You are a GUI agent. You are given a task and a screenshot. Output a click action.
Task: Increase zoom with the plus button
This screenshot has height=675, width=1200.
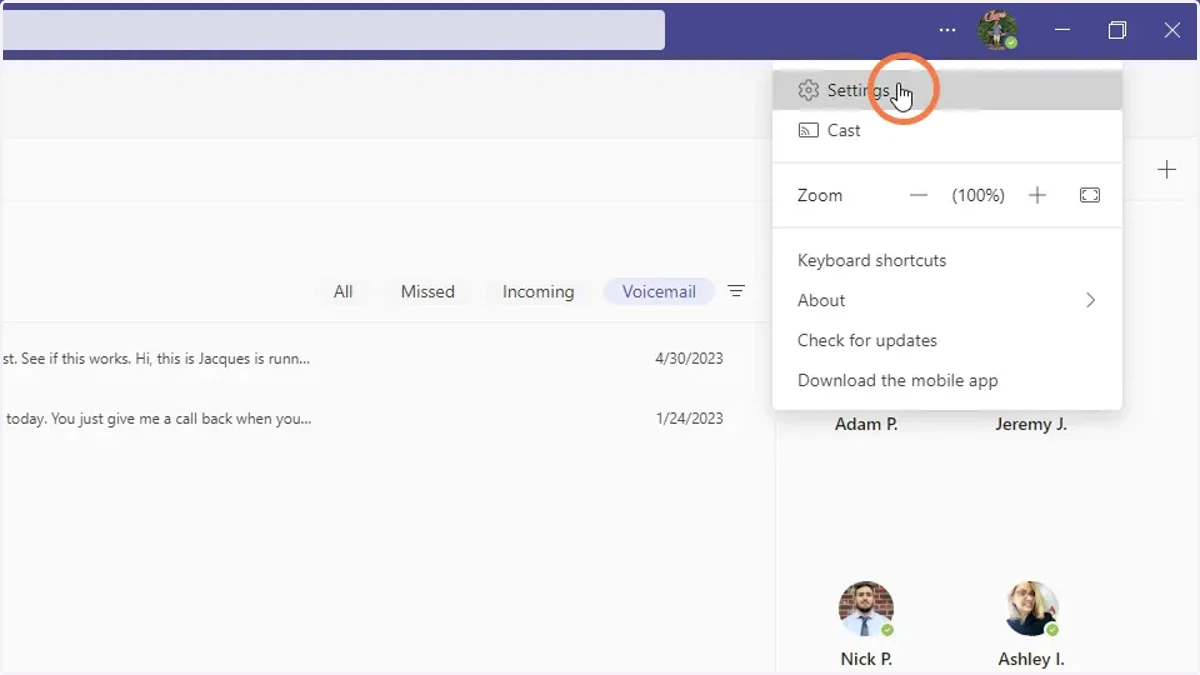[1037, 195]
